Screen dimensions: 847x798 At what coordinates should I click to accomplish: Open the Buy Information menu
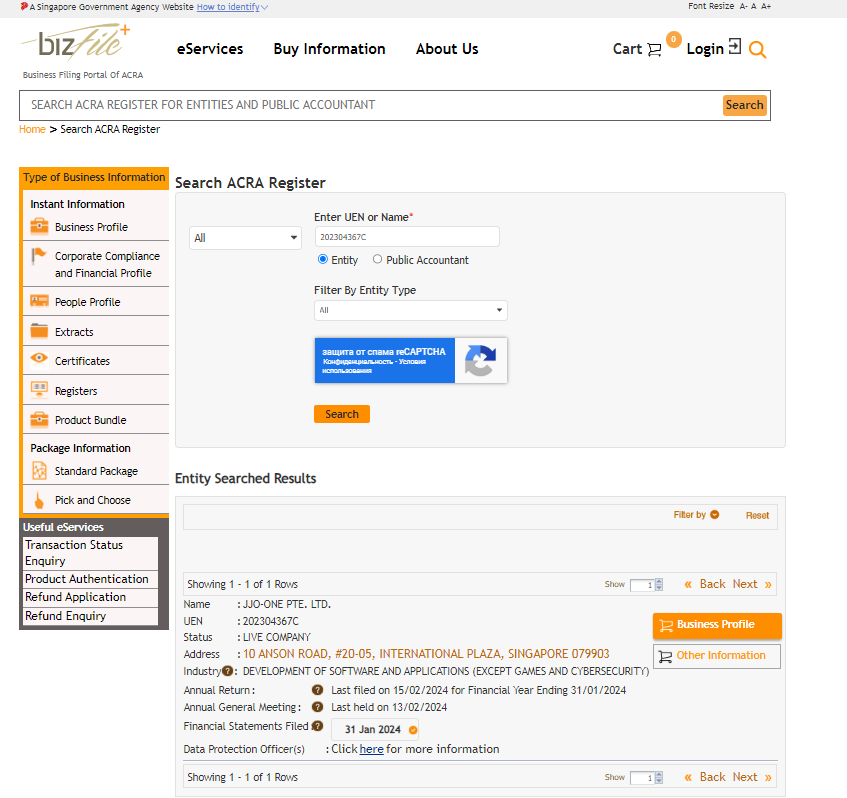329,49
